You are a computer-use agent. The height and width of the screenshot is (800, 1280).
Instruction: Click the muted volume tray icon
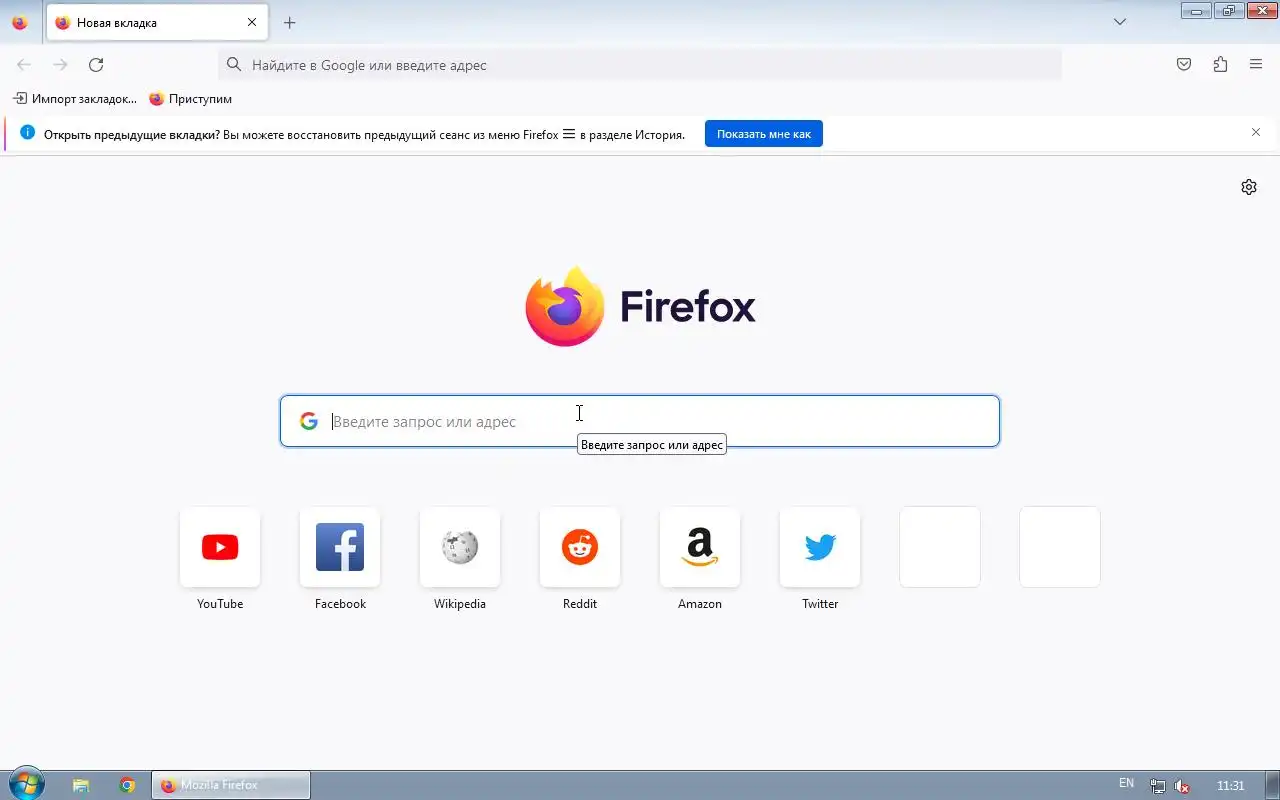point(1182,786)
